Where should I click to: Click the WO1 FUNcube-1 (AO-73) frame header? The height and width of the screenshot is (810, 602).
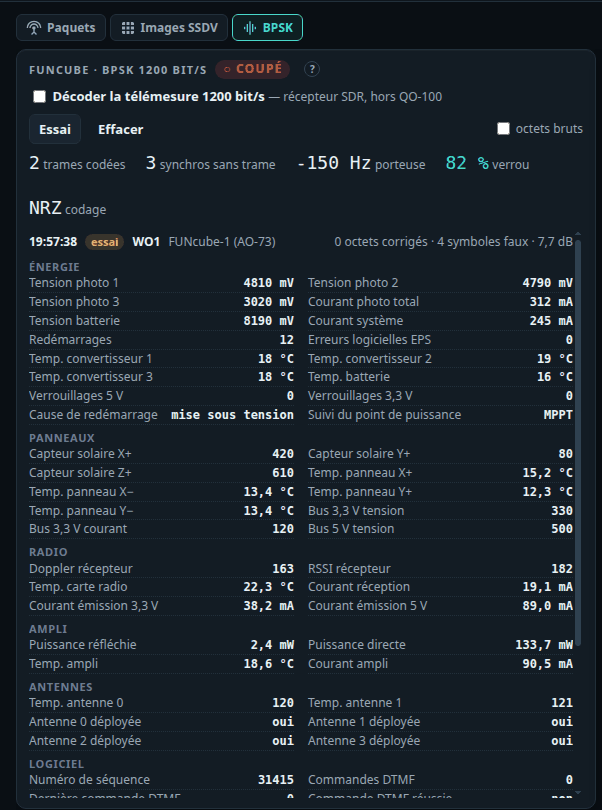click(x=204, y=242)
